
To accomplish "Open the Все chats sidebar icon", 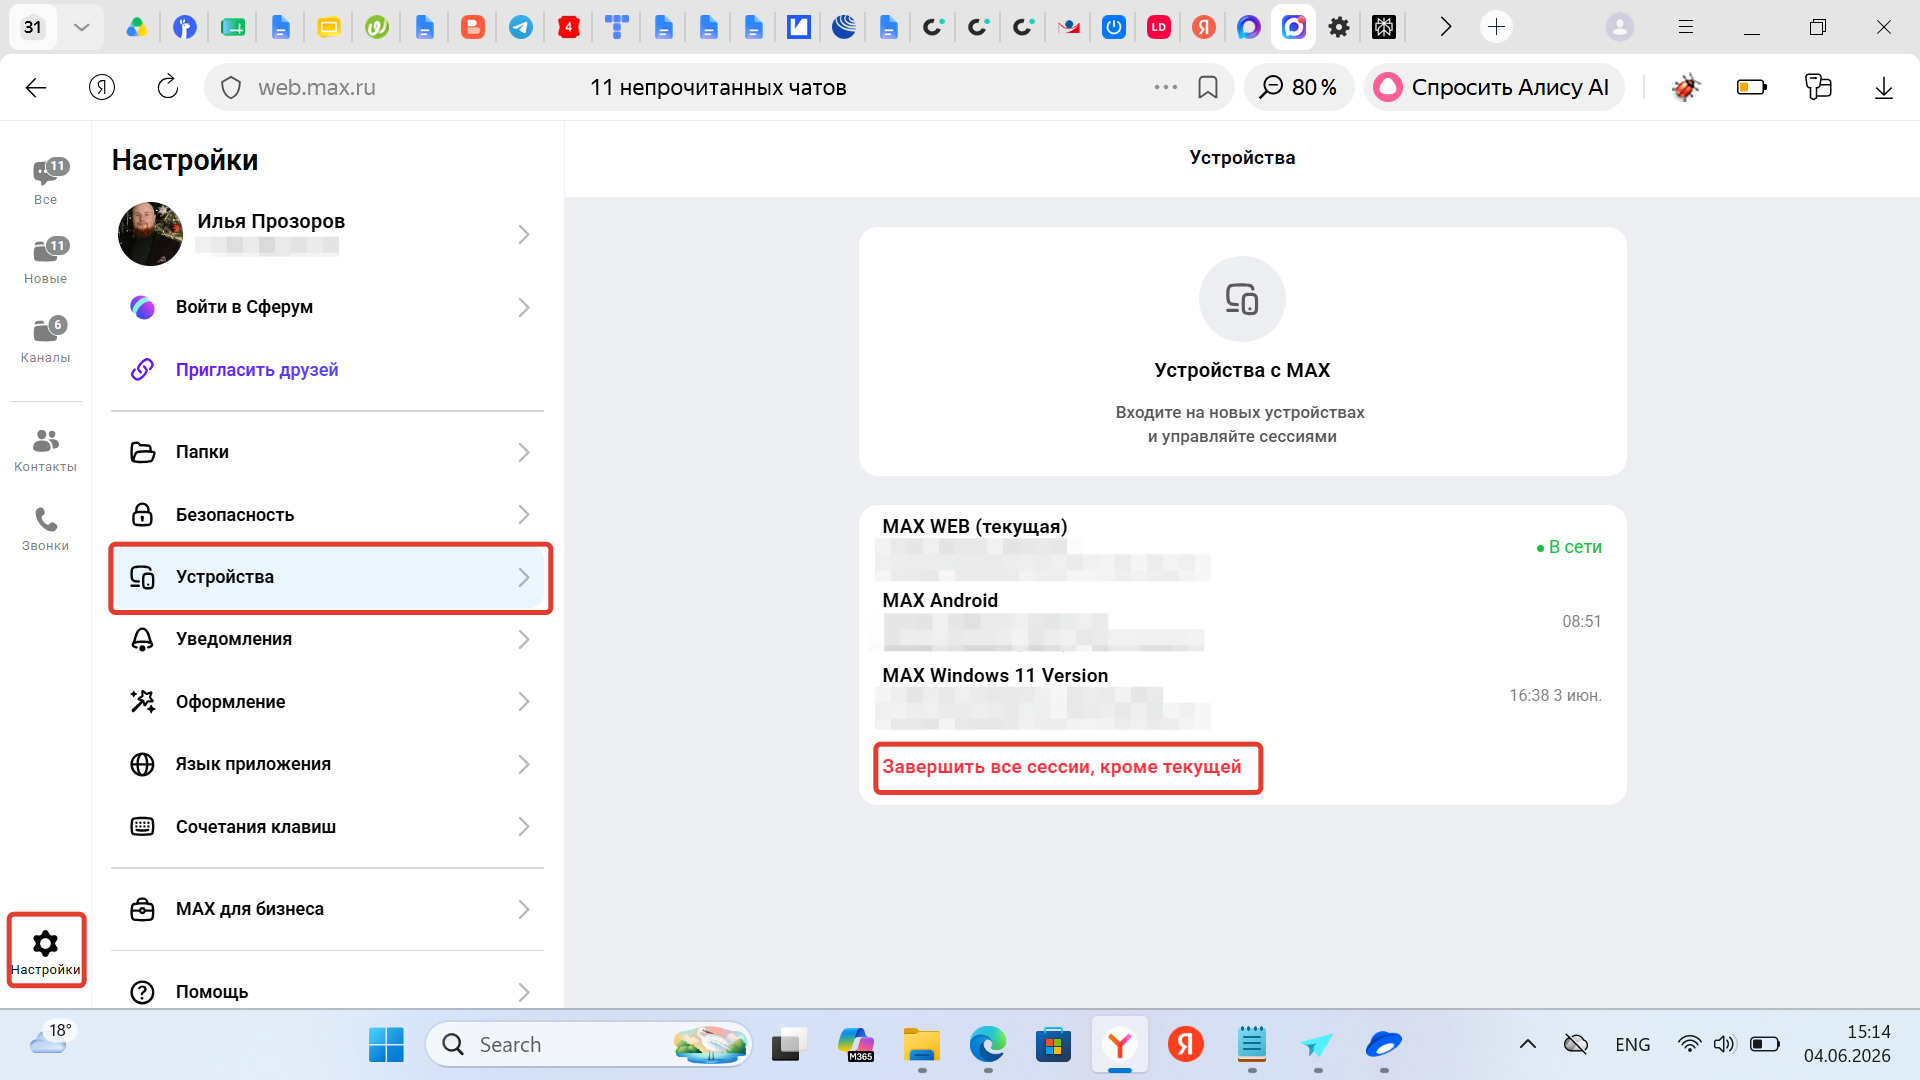I will 46,181.
